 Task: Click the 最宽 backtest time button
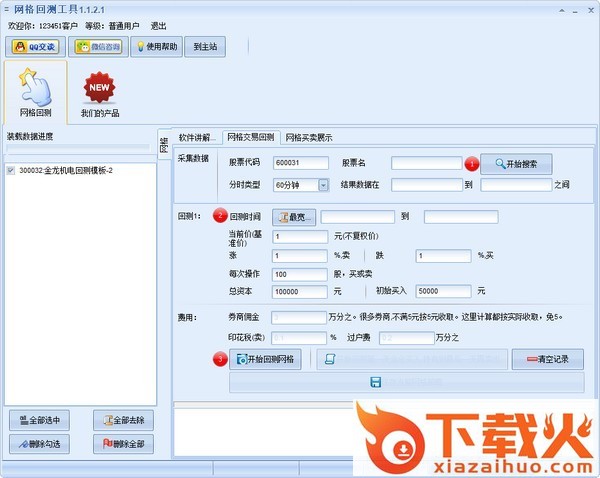(x=294, y=217)
